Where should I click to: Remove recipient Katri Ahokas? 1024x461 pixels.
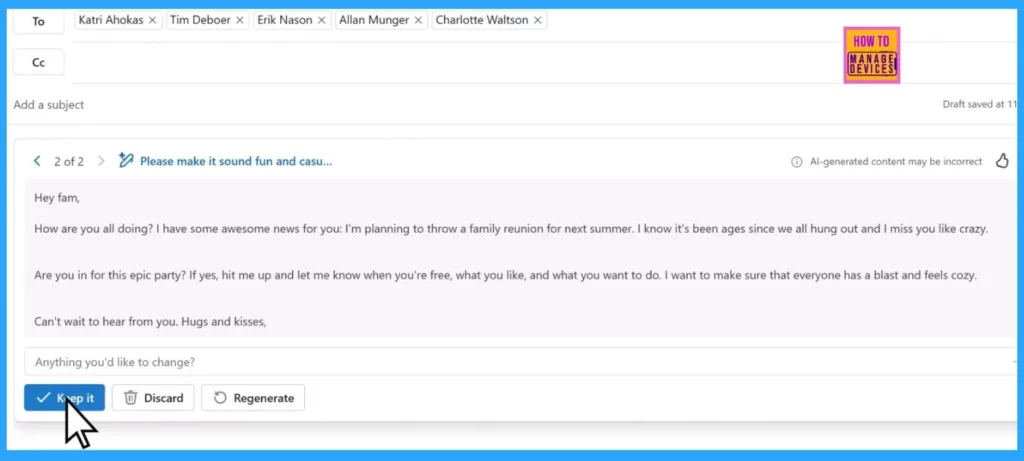coord(152,20)
